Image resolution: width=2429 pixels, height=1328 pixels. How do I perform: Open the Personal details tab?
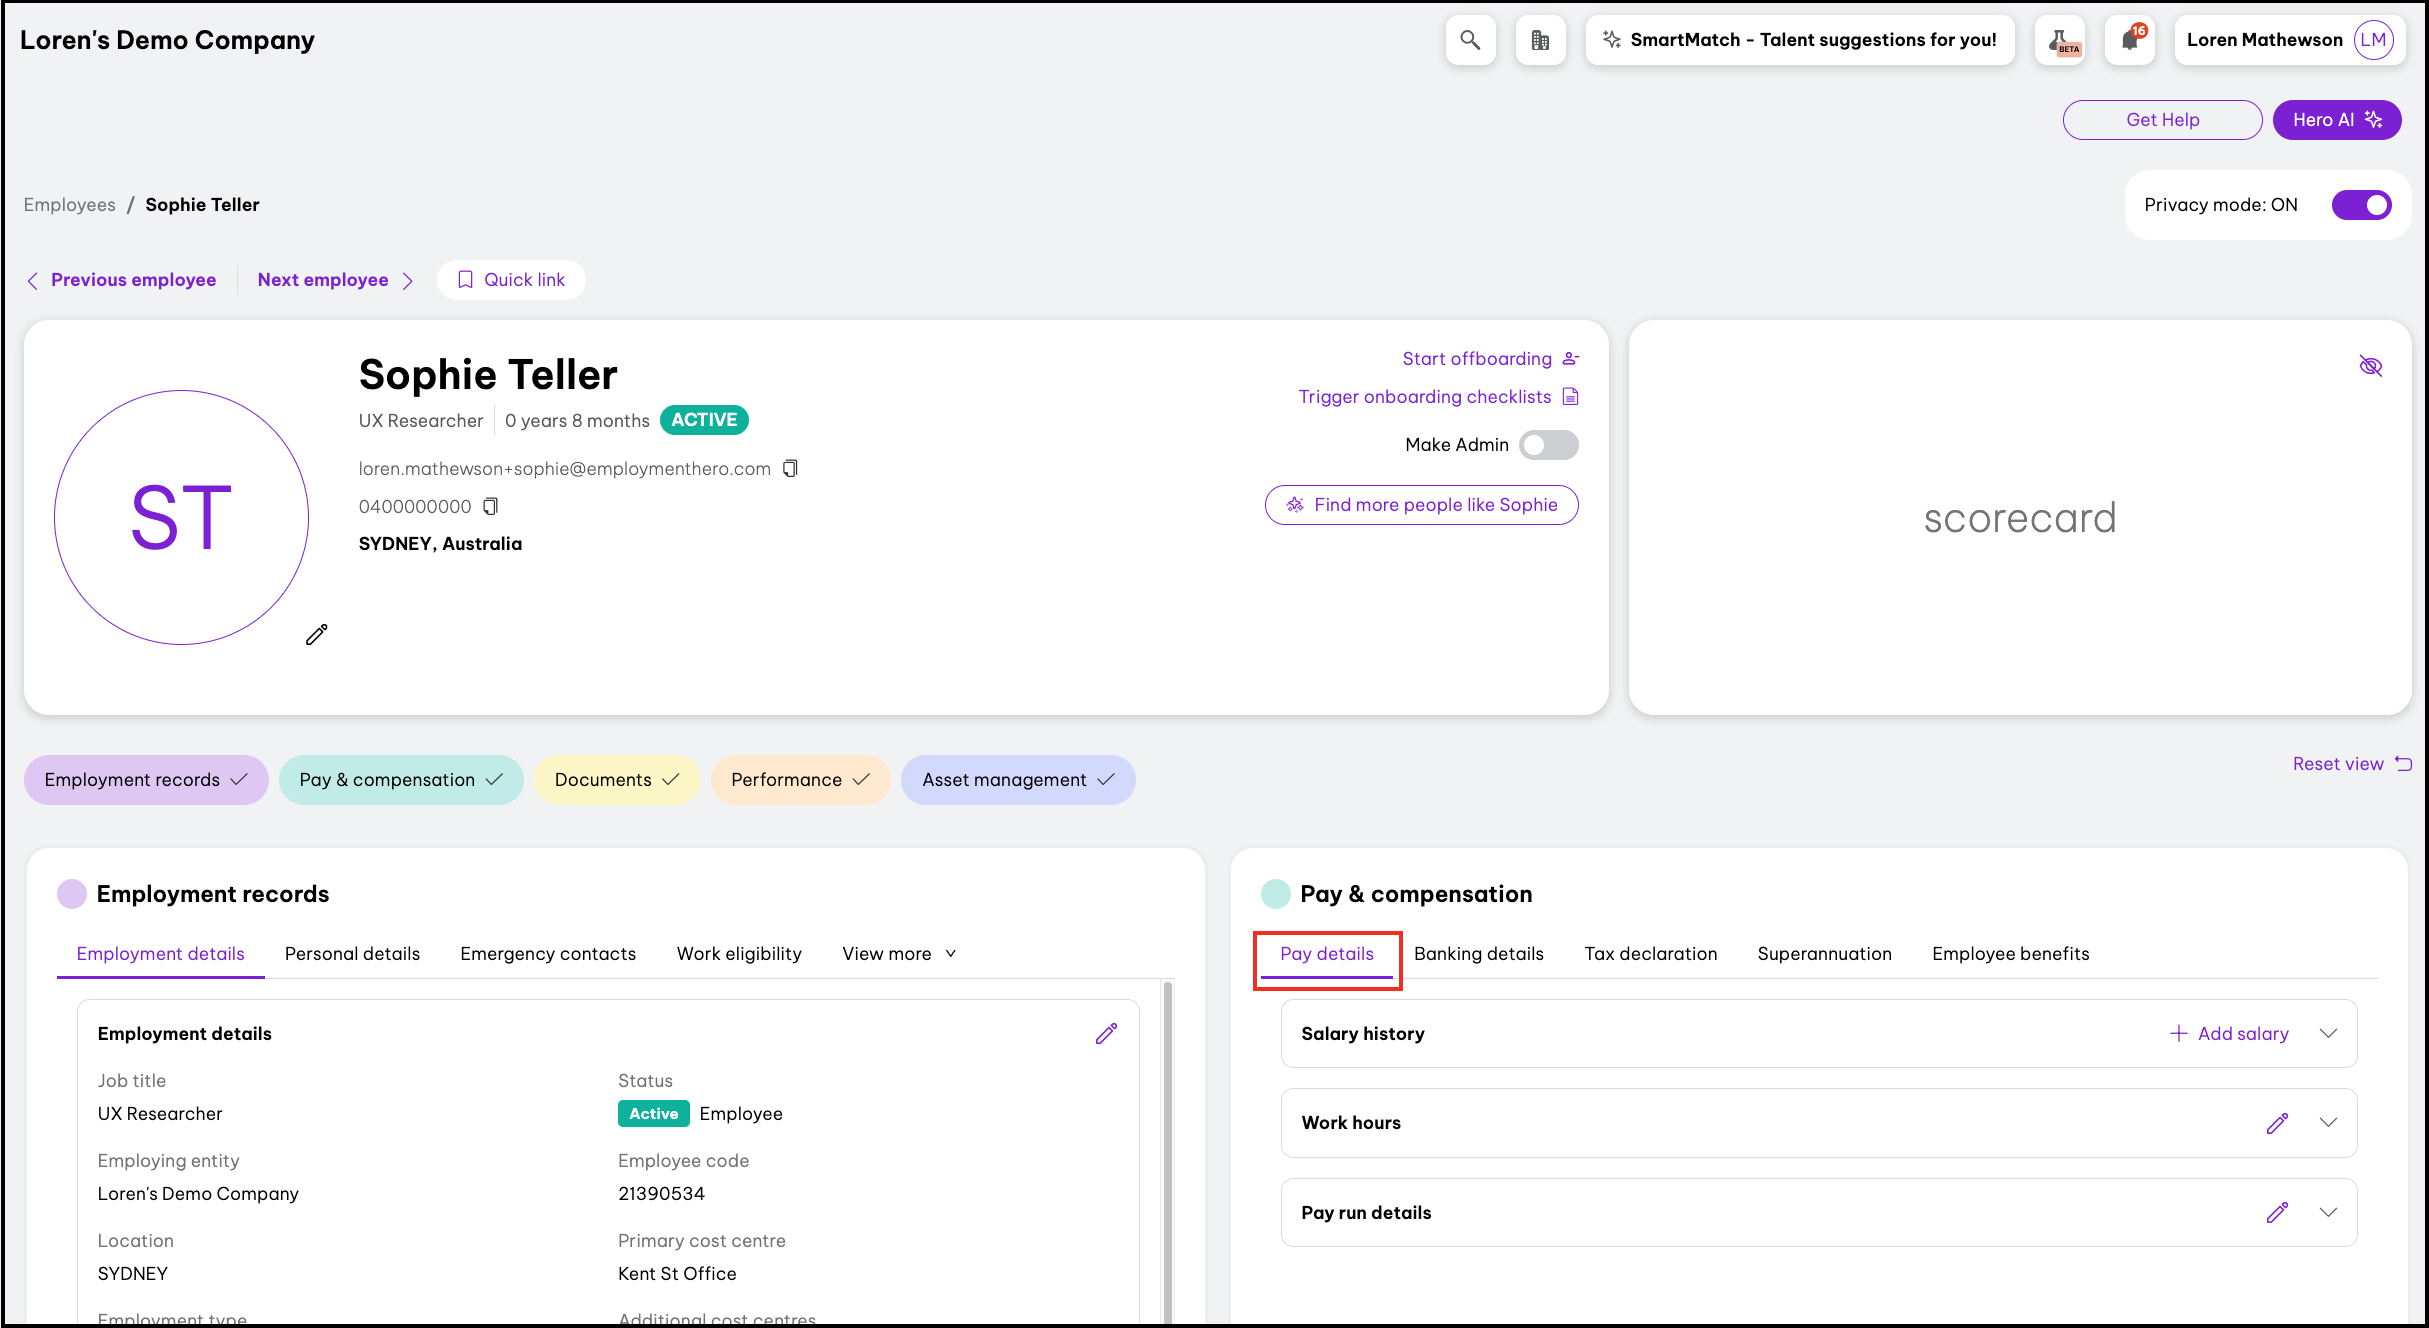point(352,954)
